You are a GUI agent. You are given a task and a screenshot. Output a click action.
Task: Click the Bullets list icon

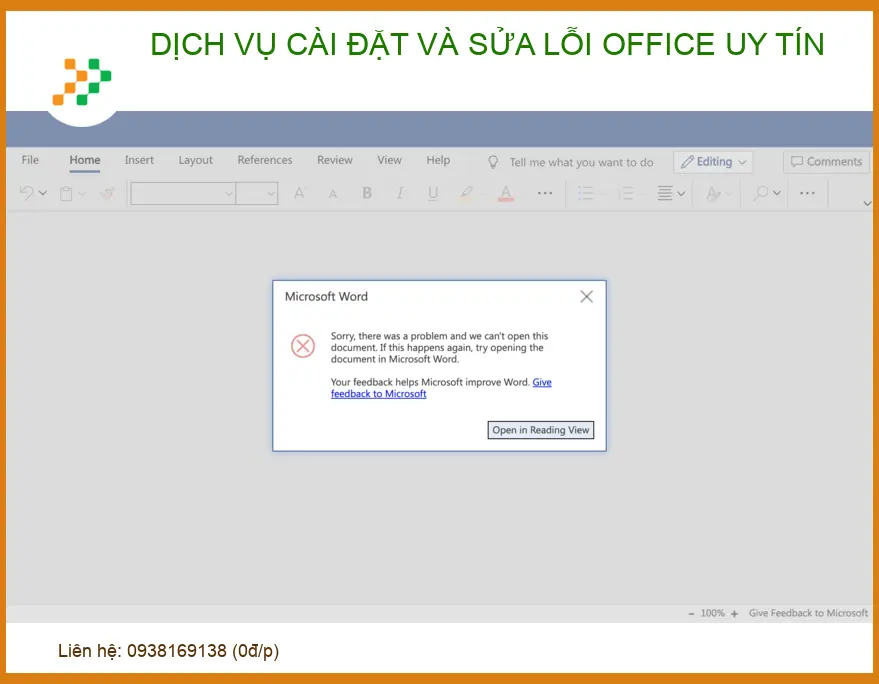585,193
